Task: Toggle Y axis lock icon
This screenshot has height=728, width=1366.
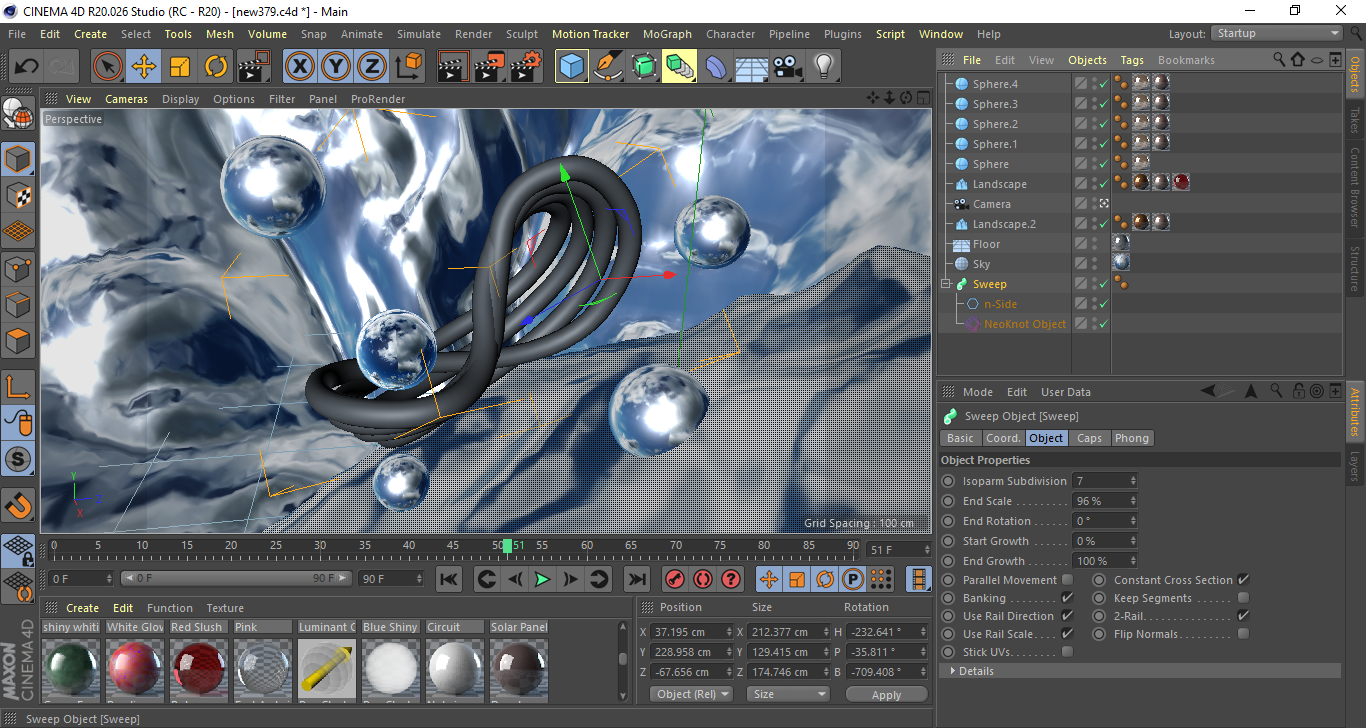Action: pyautogui.click(x=336, y=67)
